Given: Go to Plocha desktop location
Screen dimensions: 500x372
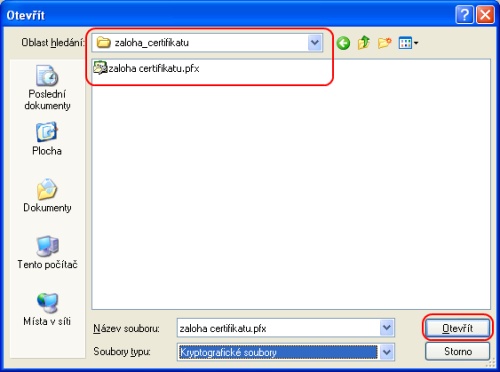Looking at the screenshot, I should pos(47,139).
